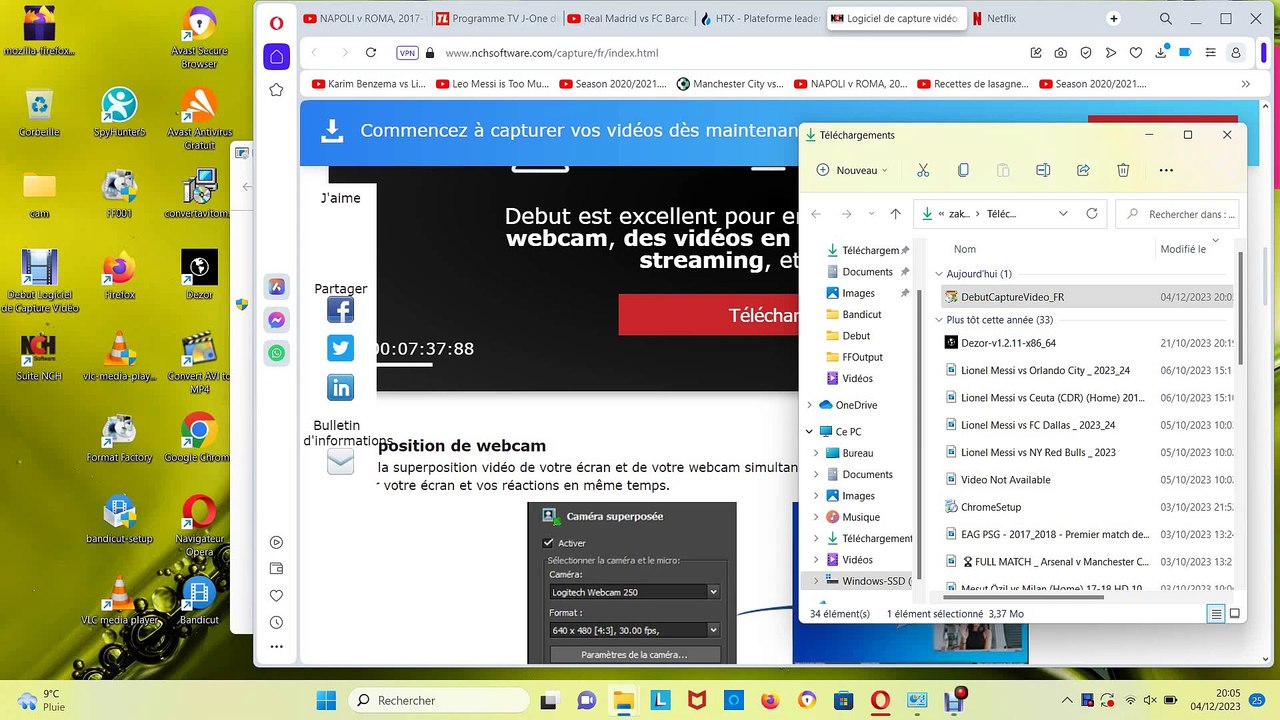Open the 640 x 480 format dropdown
This screenshot has height=720, width=1280.
[634, 630]
